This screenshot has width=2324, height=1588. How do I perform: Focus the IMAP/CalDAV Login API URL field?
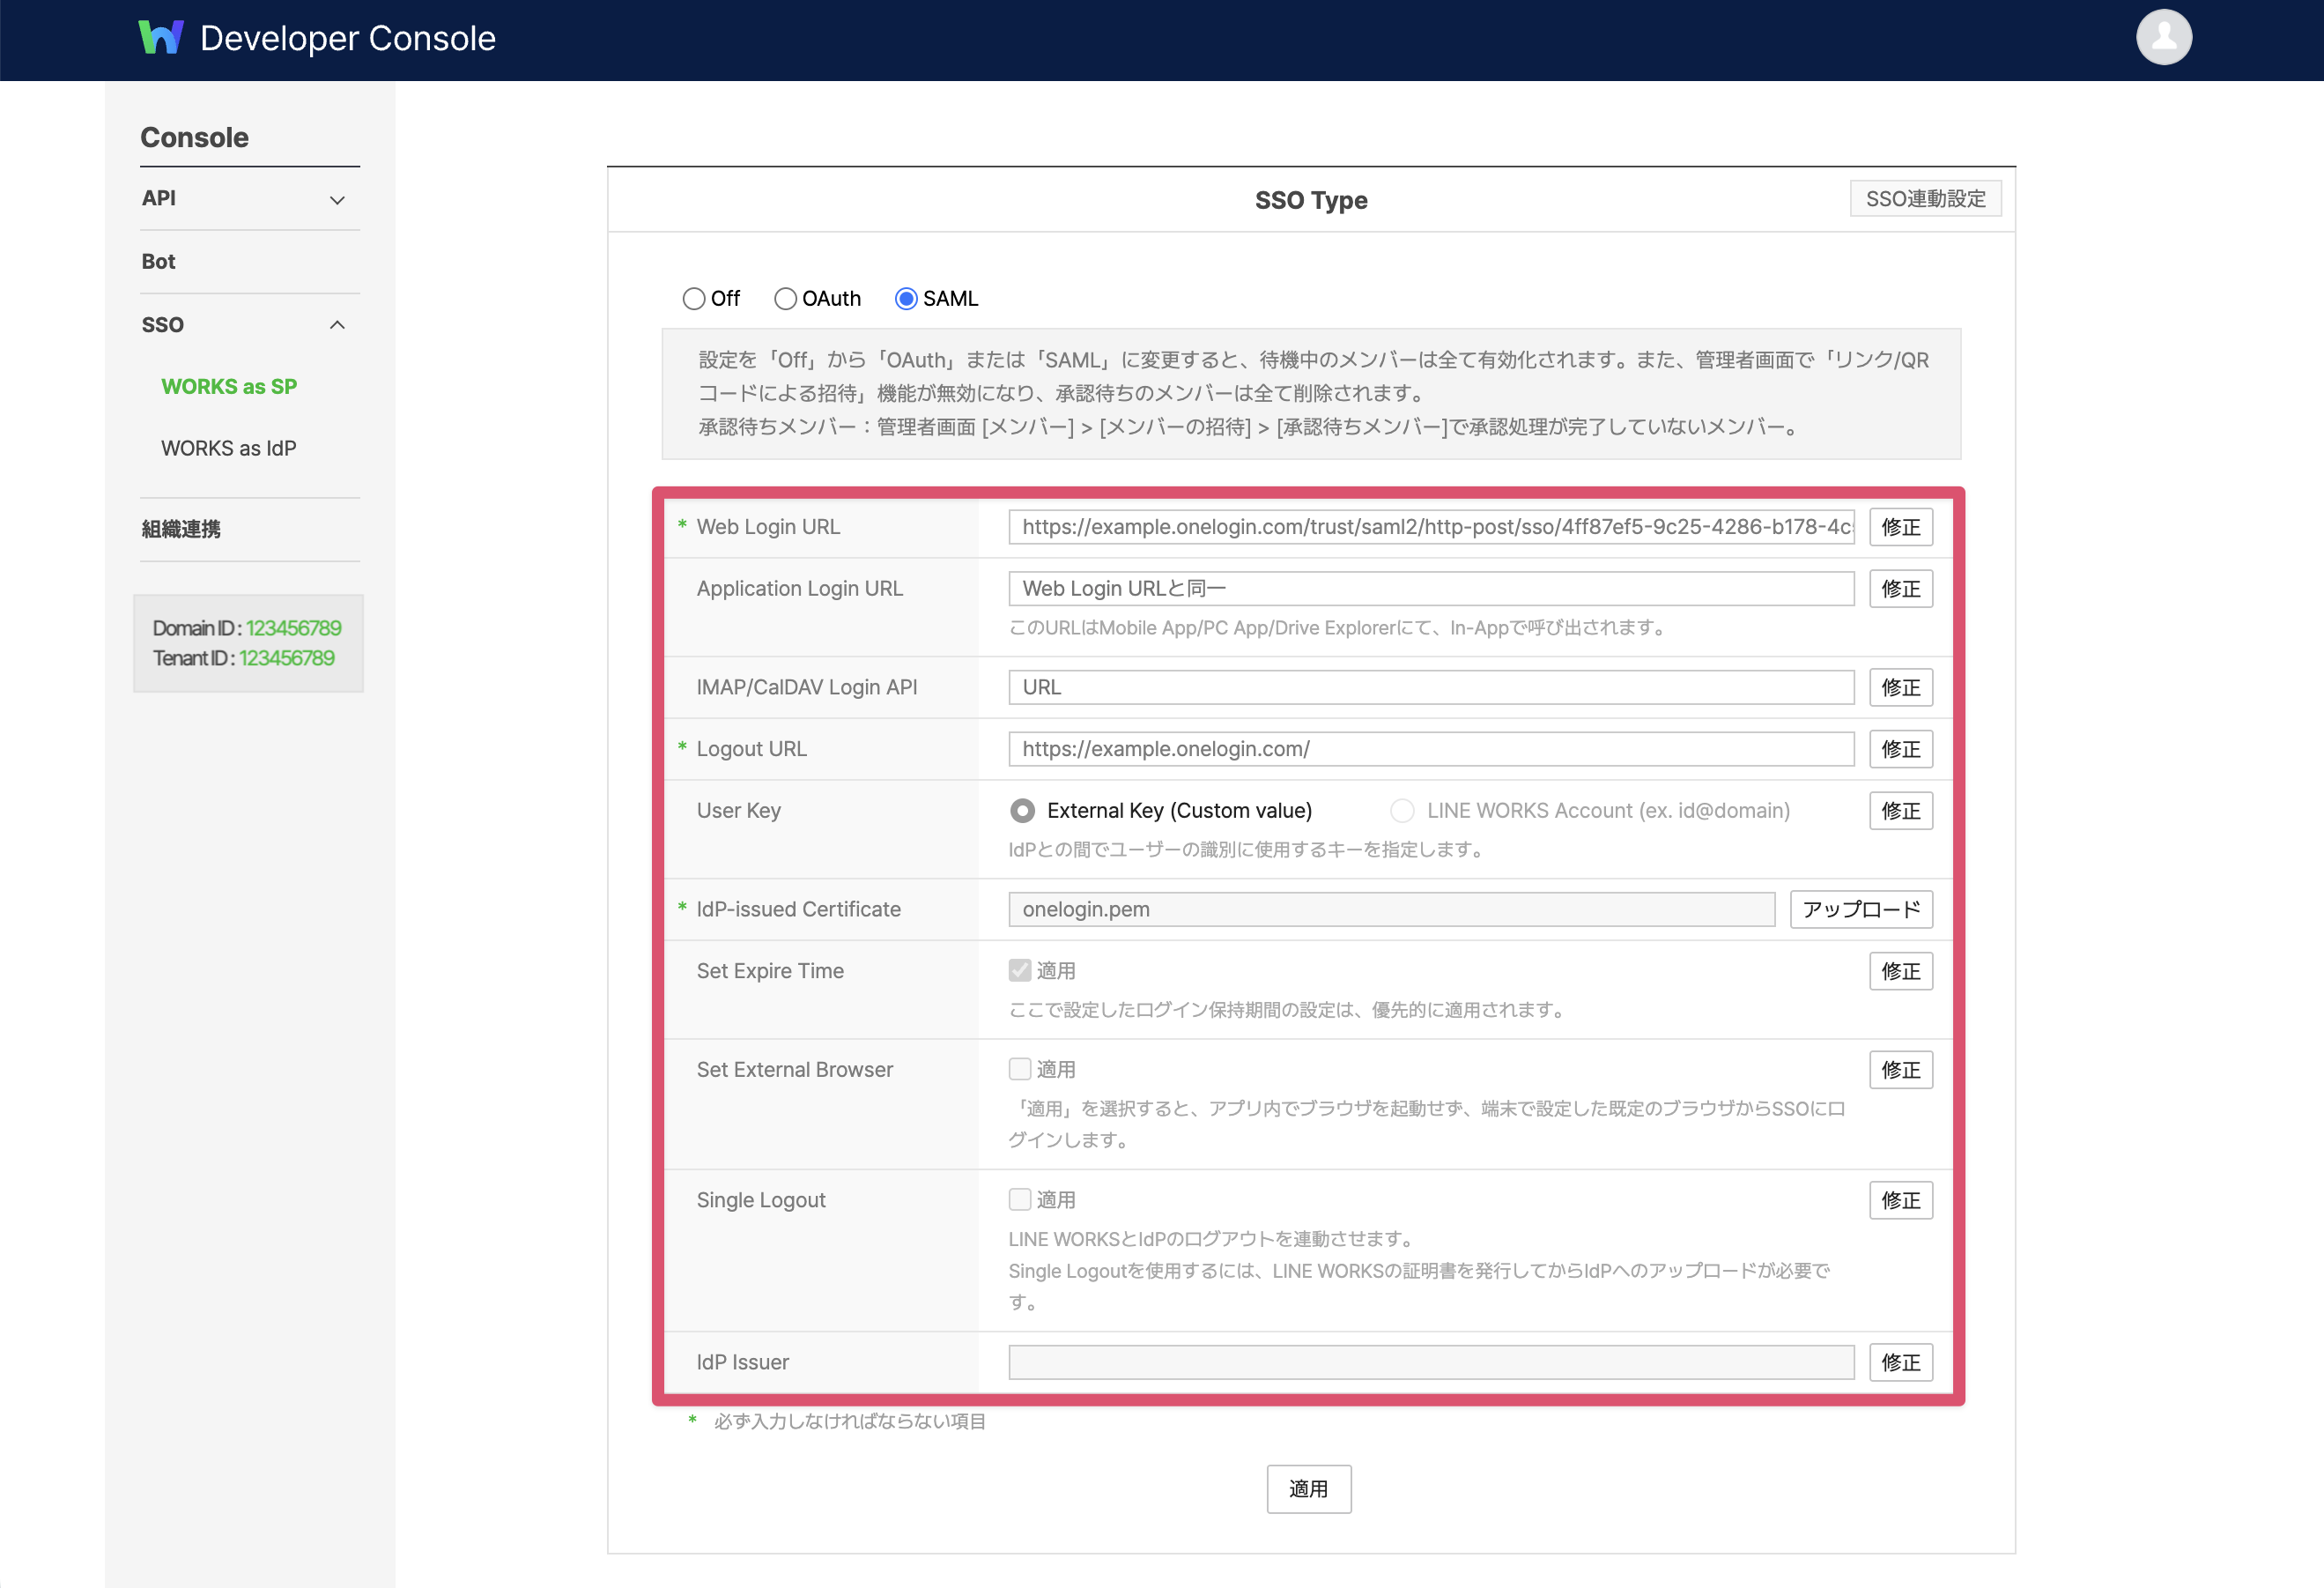(1430, 688)
